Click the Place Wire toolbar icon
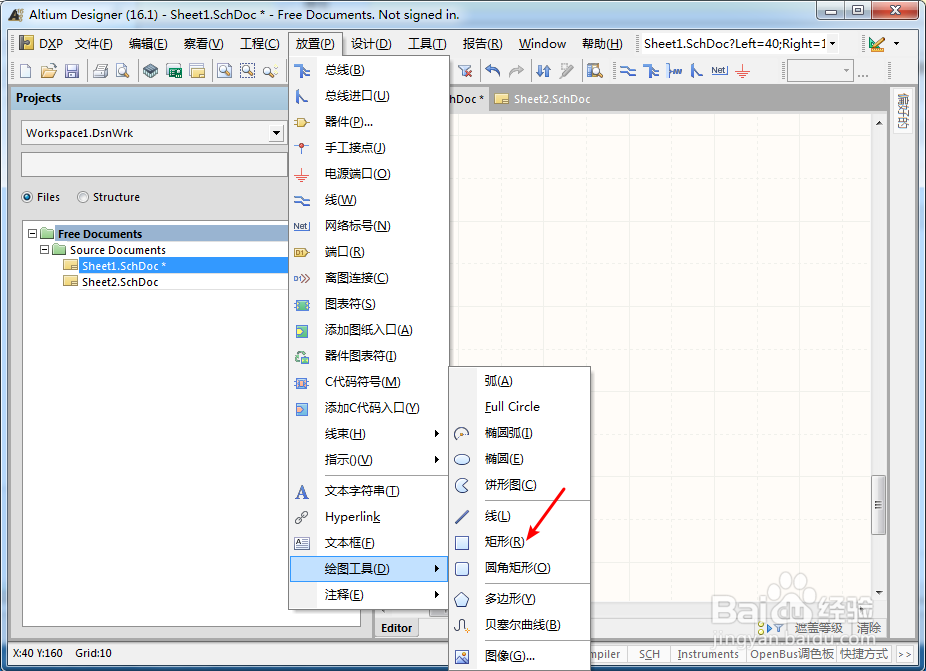 click(x=628, y=71)
